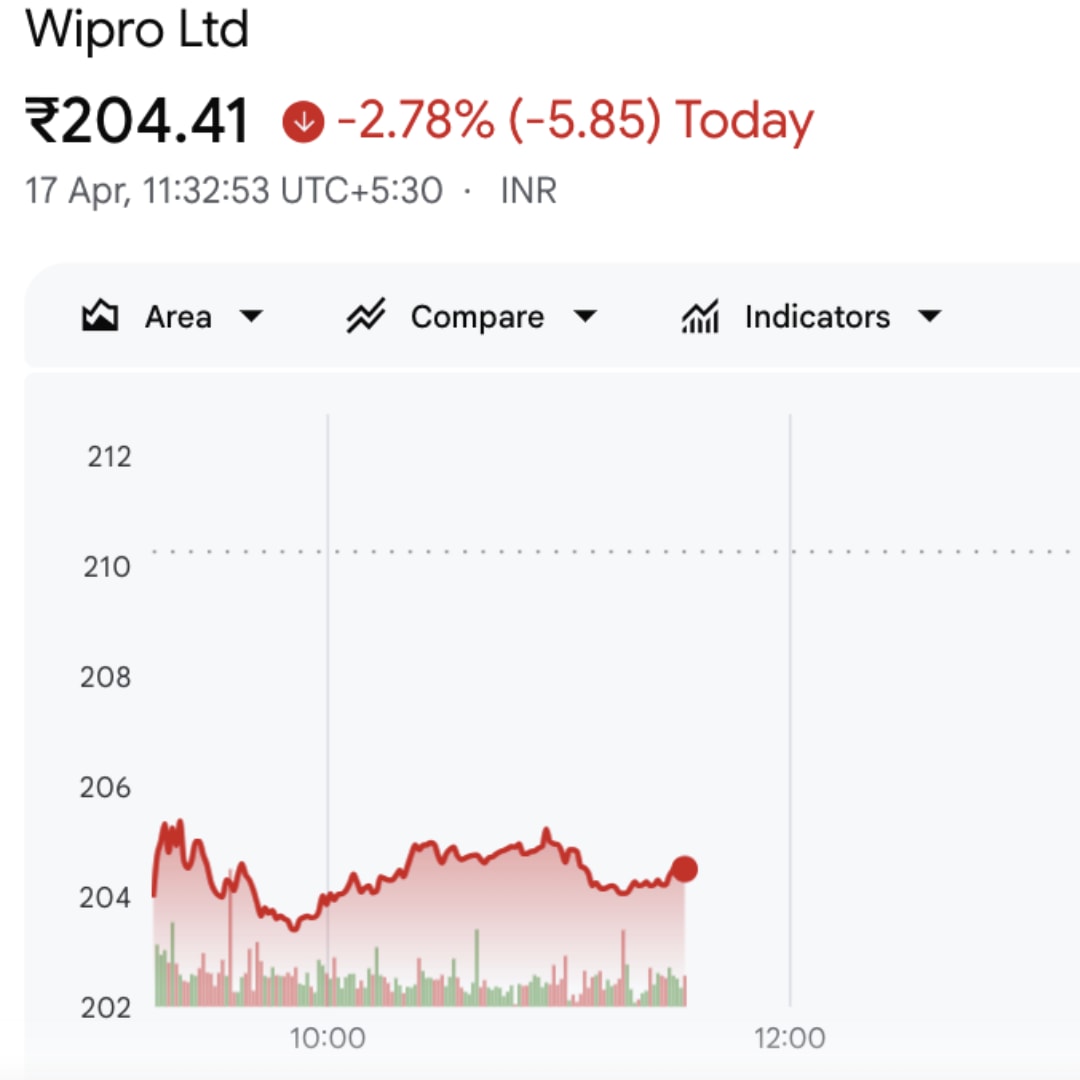Click the INR currency label
Image resolution: width=1080 pixels, height=1080 pixels.
tap(528, 190)
